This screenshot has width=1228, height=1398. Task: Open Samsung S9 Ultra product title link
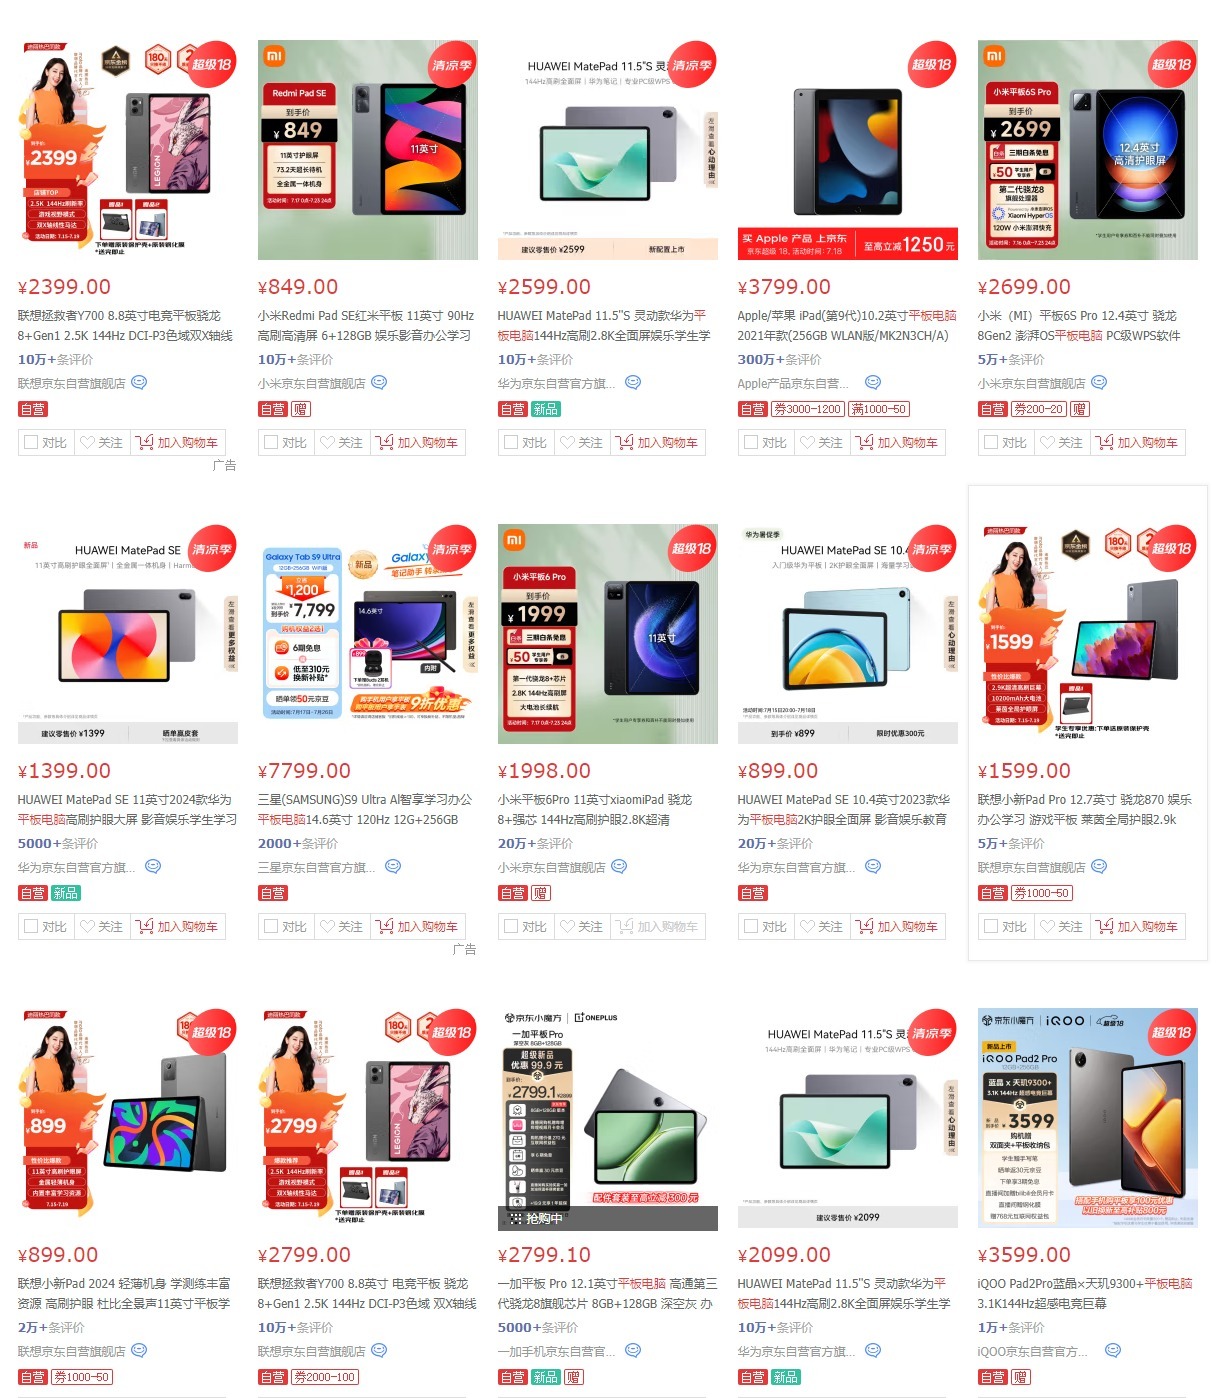coord(365,809)
